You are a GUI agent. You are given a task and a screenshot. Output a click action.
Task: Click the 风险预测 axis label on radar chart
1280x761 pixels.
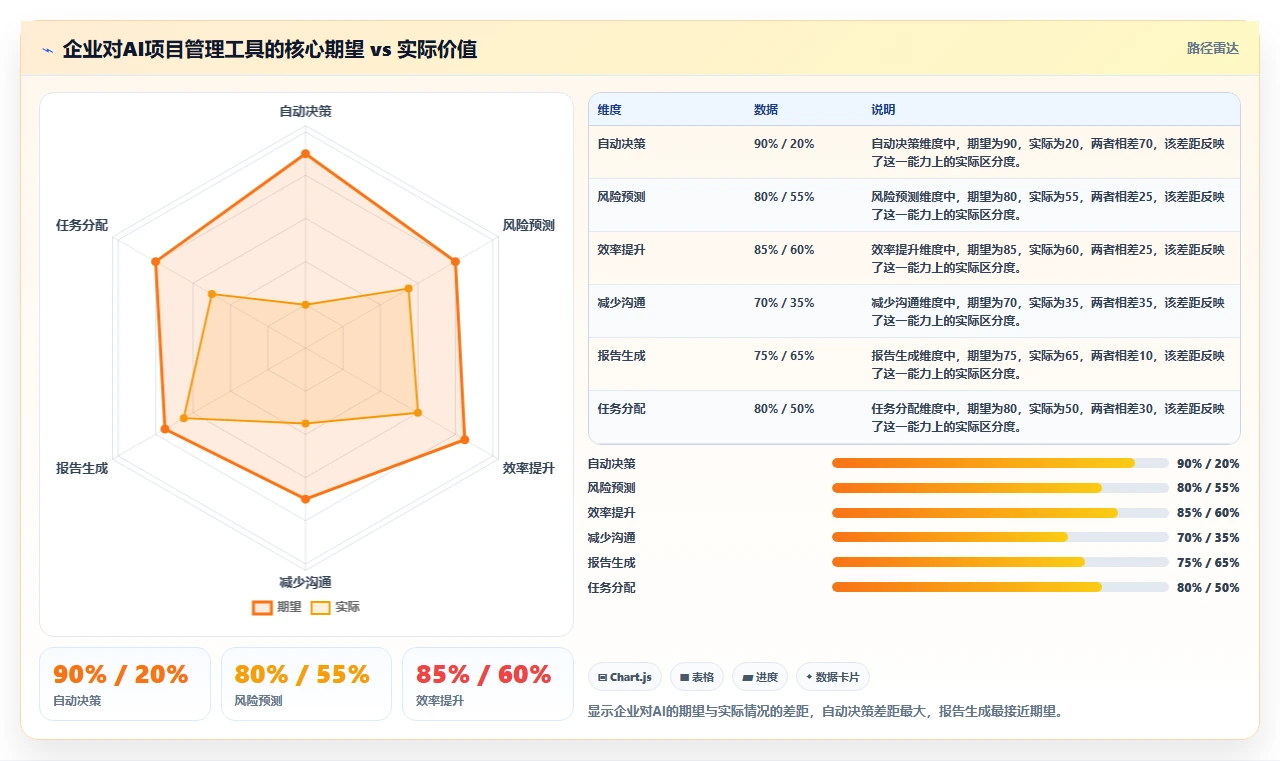(528, 226)
